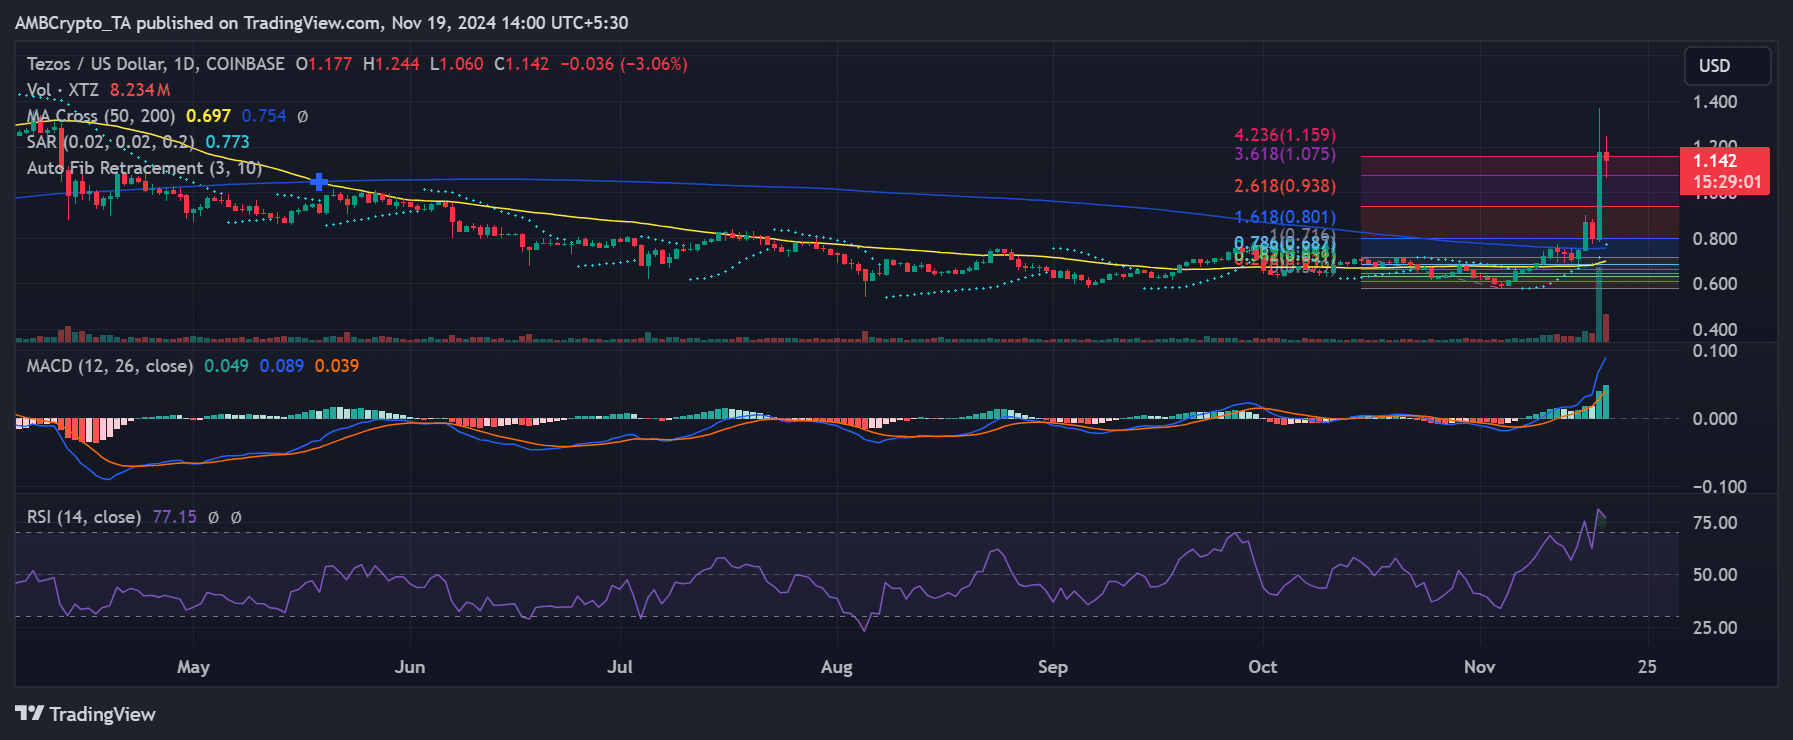This screenshot has width=1793, height=740.
Task: Click the 200 MA value 0.754
Action: pyautogui.click(x=264, y=116)
